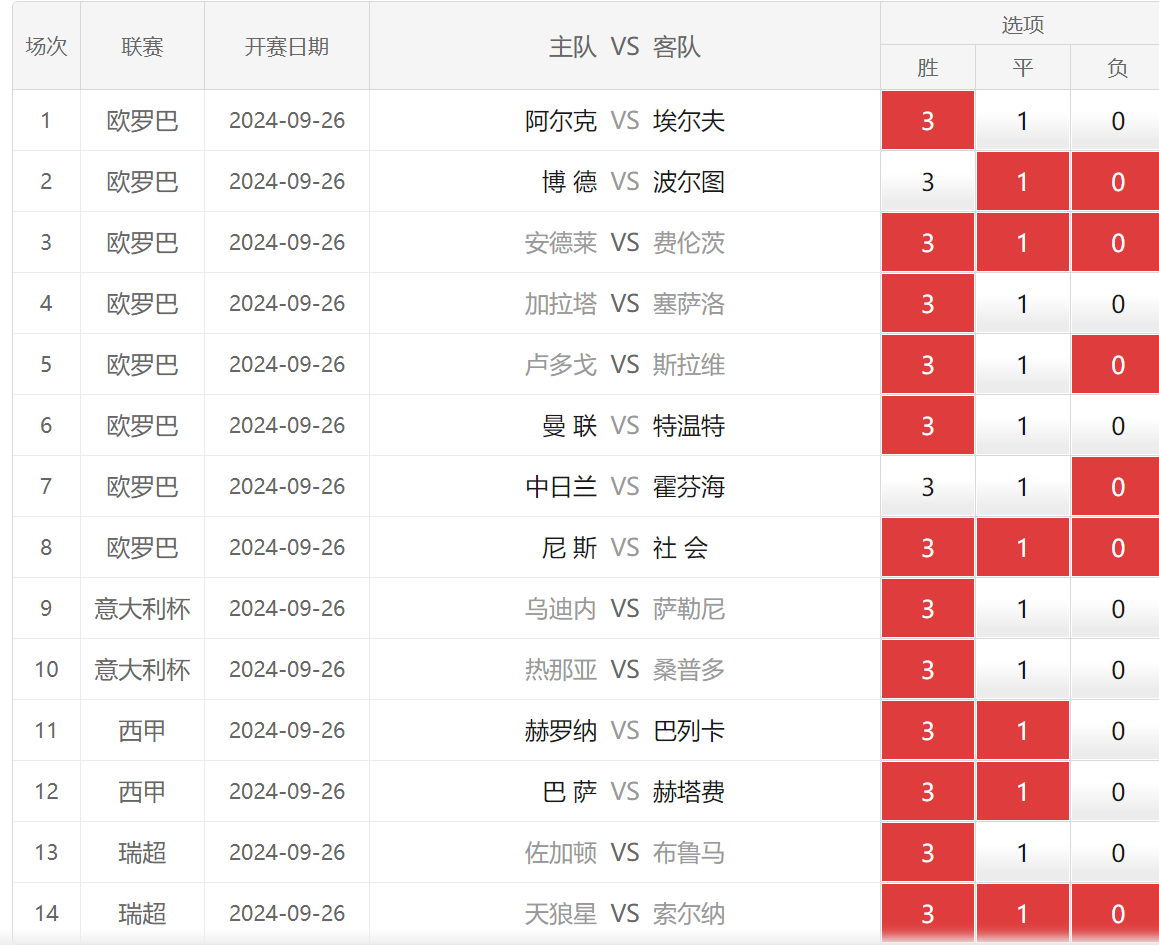Toggle draw option 1 for 巴萨 VS 赫塔费
The height and width of the screenshot is (949, 1159).
click(1022, 792)
